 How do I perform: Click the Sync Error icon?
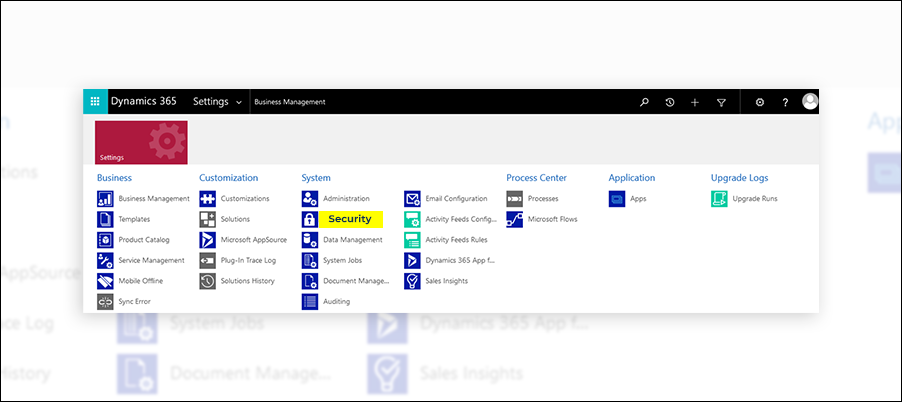click(x=105, y=301)
